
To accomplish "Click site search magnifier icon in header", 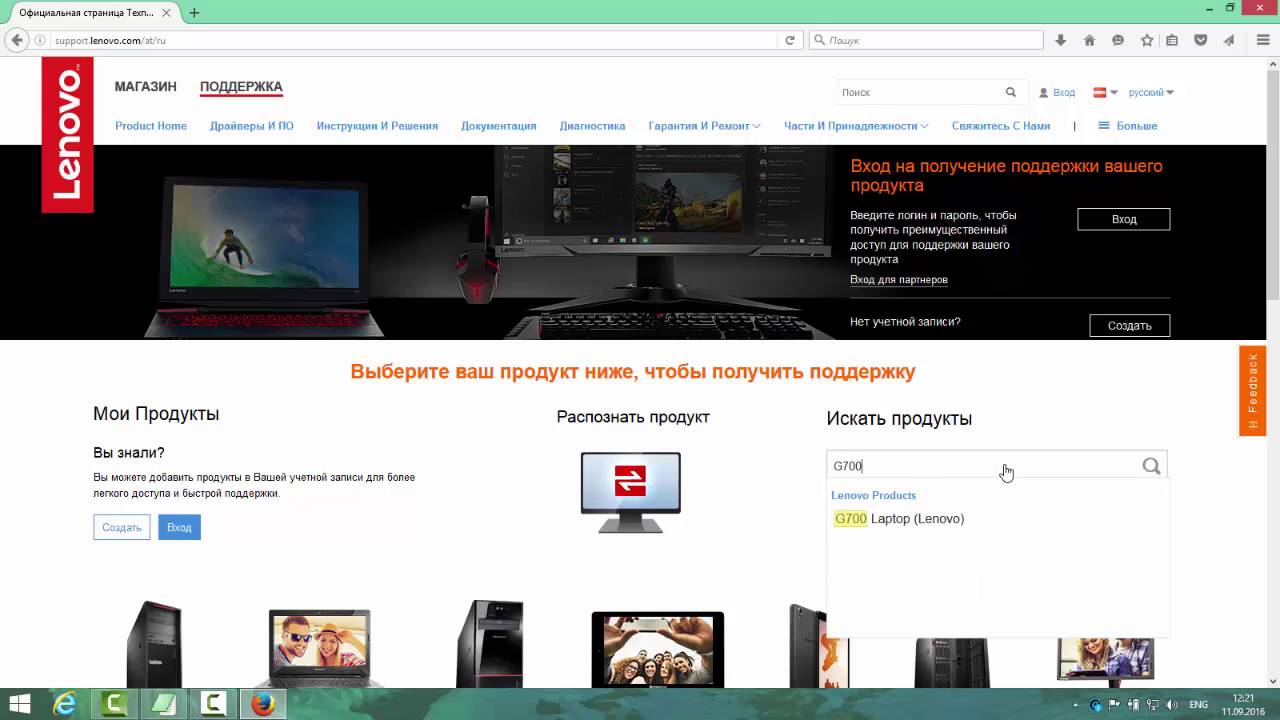I will pyautogui.click(x=1011, y=92).
